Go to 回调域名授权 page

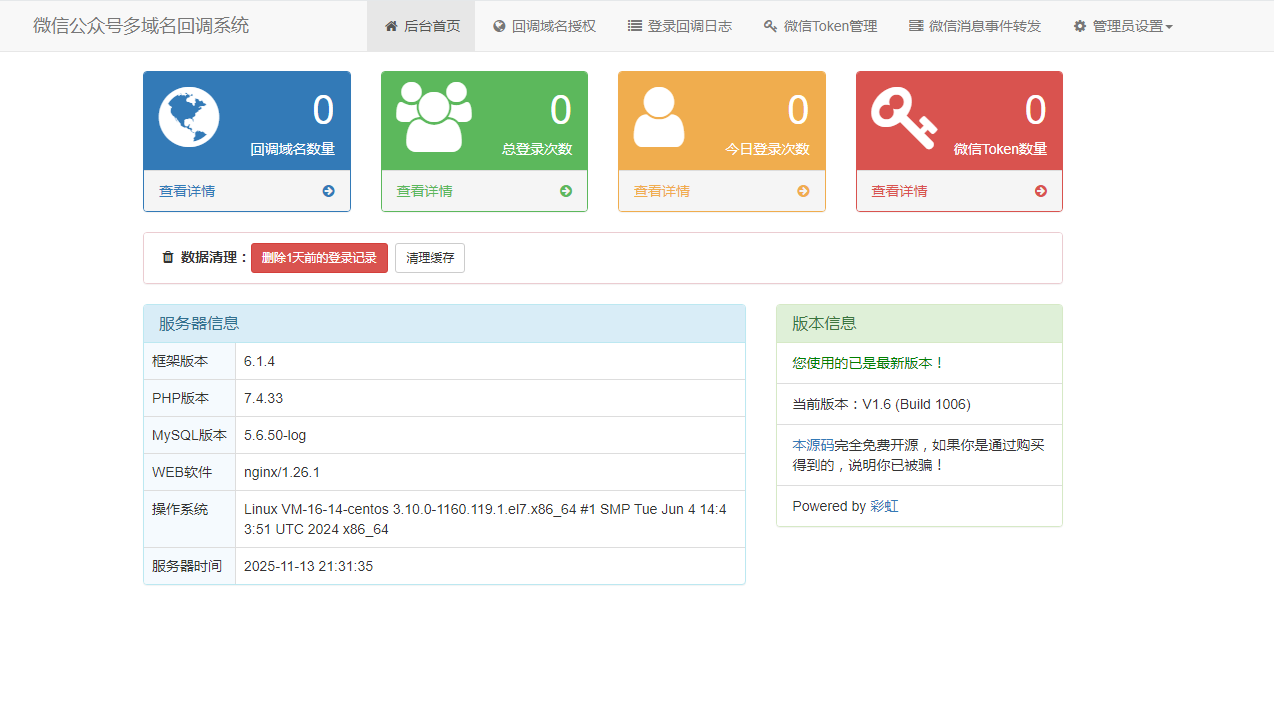tap(544, 26)
